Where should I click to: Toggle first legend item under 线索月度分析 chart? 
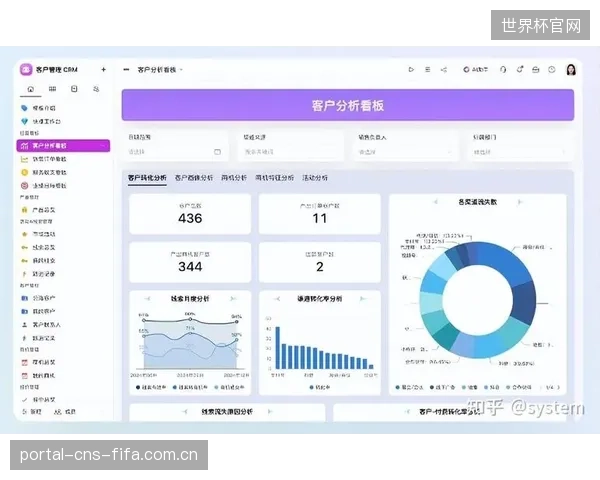pyautogui.click(x=151, y=387)
